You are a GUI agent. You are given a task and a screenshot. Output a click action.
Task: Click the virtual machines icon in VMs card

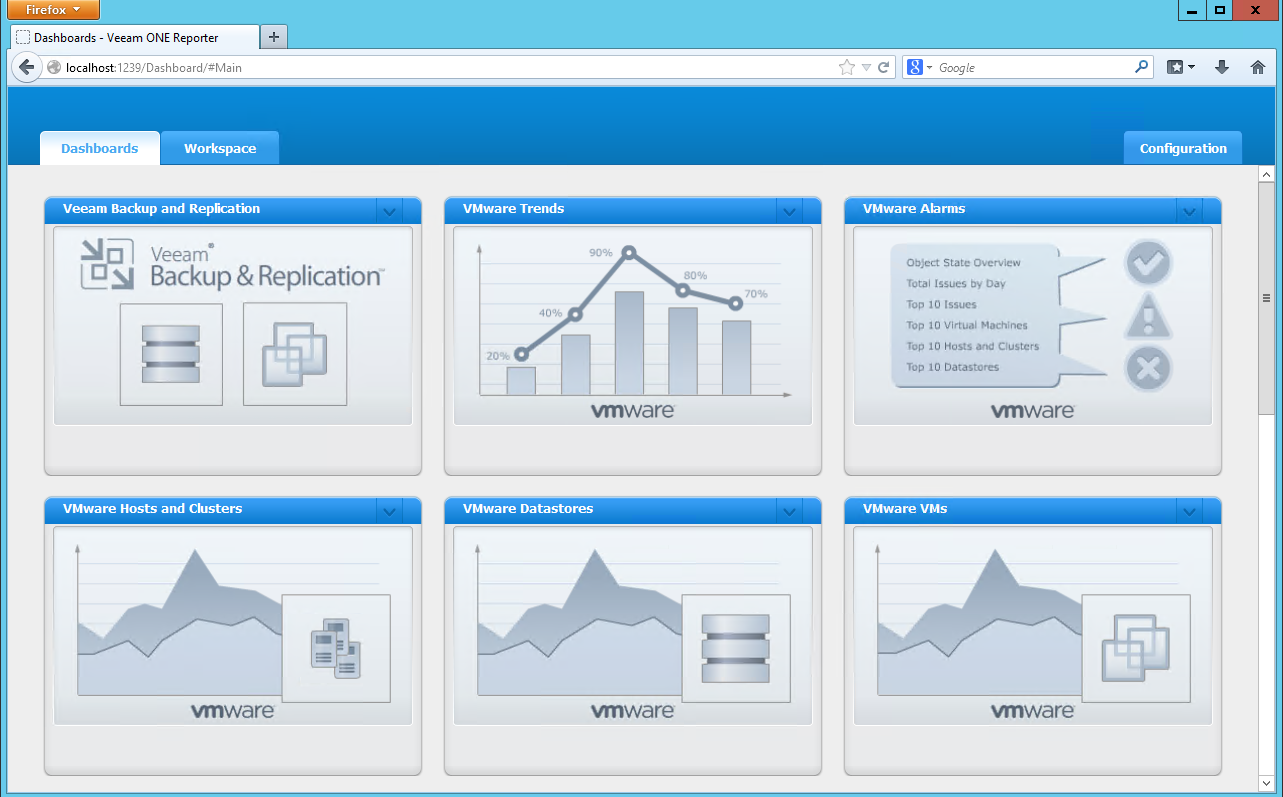[x=1136, y=649]
